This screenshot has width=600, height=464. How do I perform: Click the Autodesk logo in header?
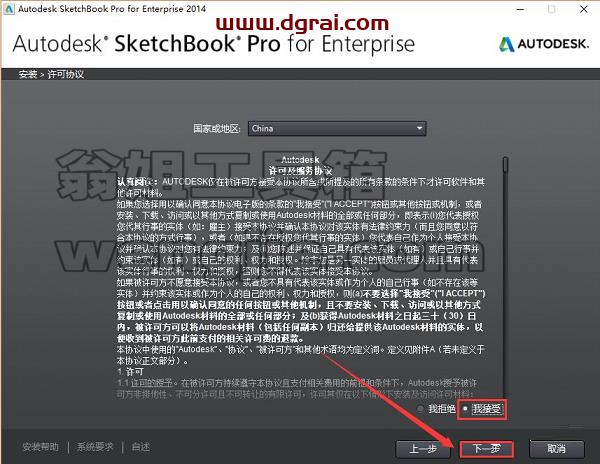[544, 44]
